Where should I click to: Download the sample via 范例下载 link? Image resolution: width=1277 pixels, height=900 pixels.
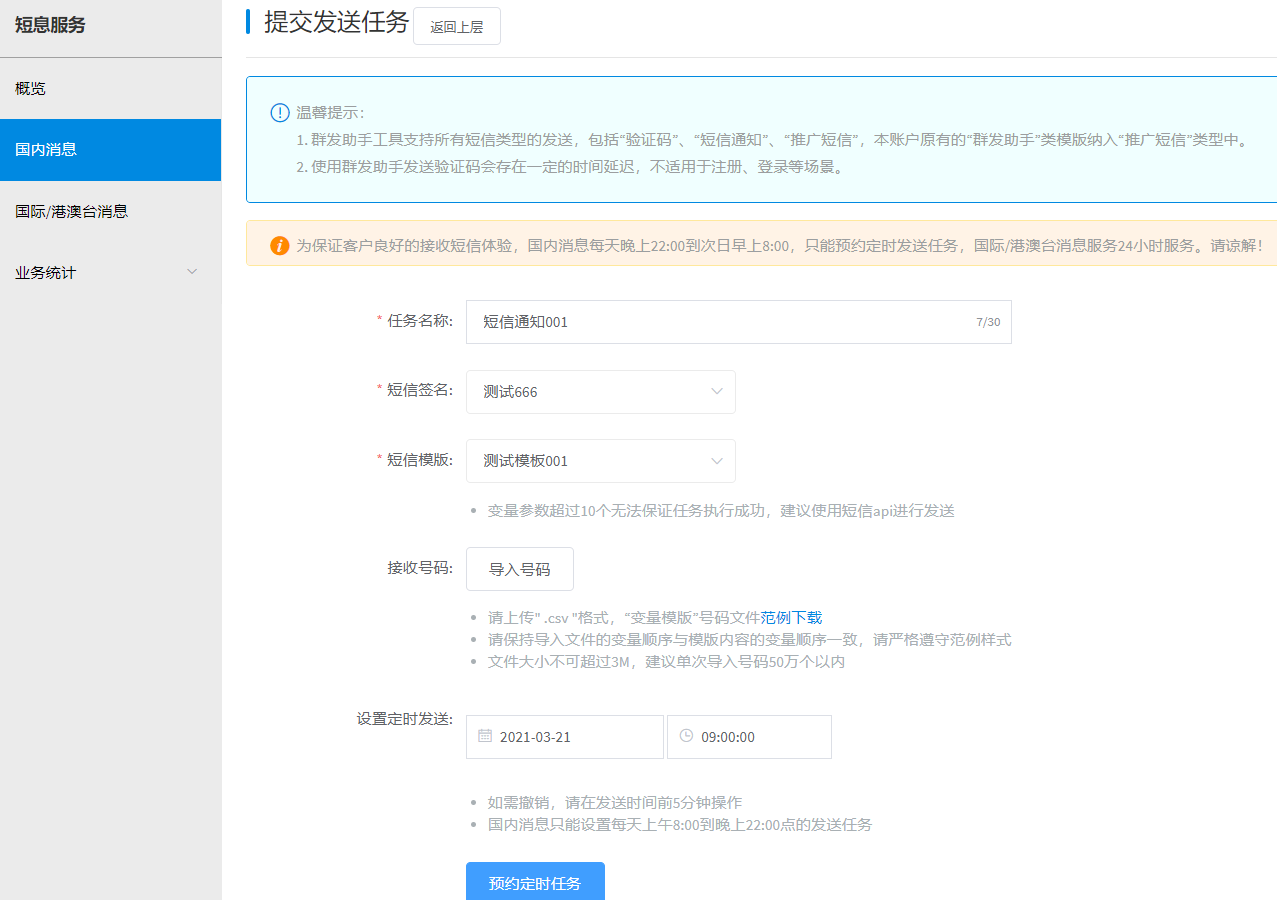click(791, 618)
